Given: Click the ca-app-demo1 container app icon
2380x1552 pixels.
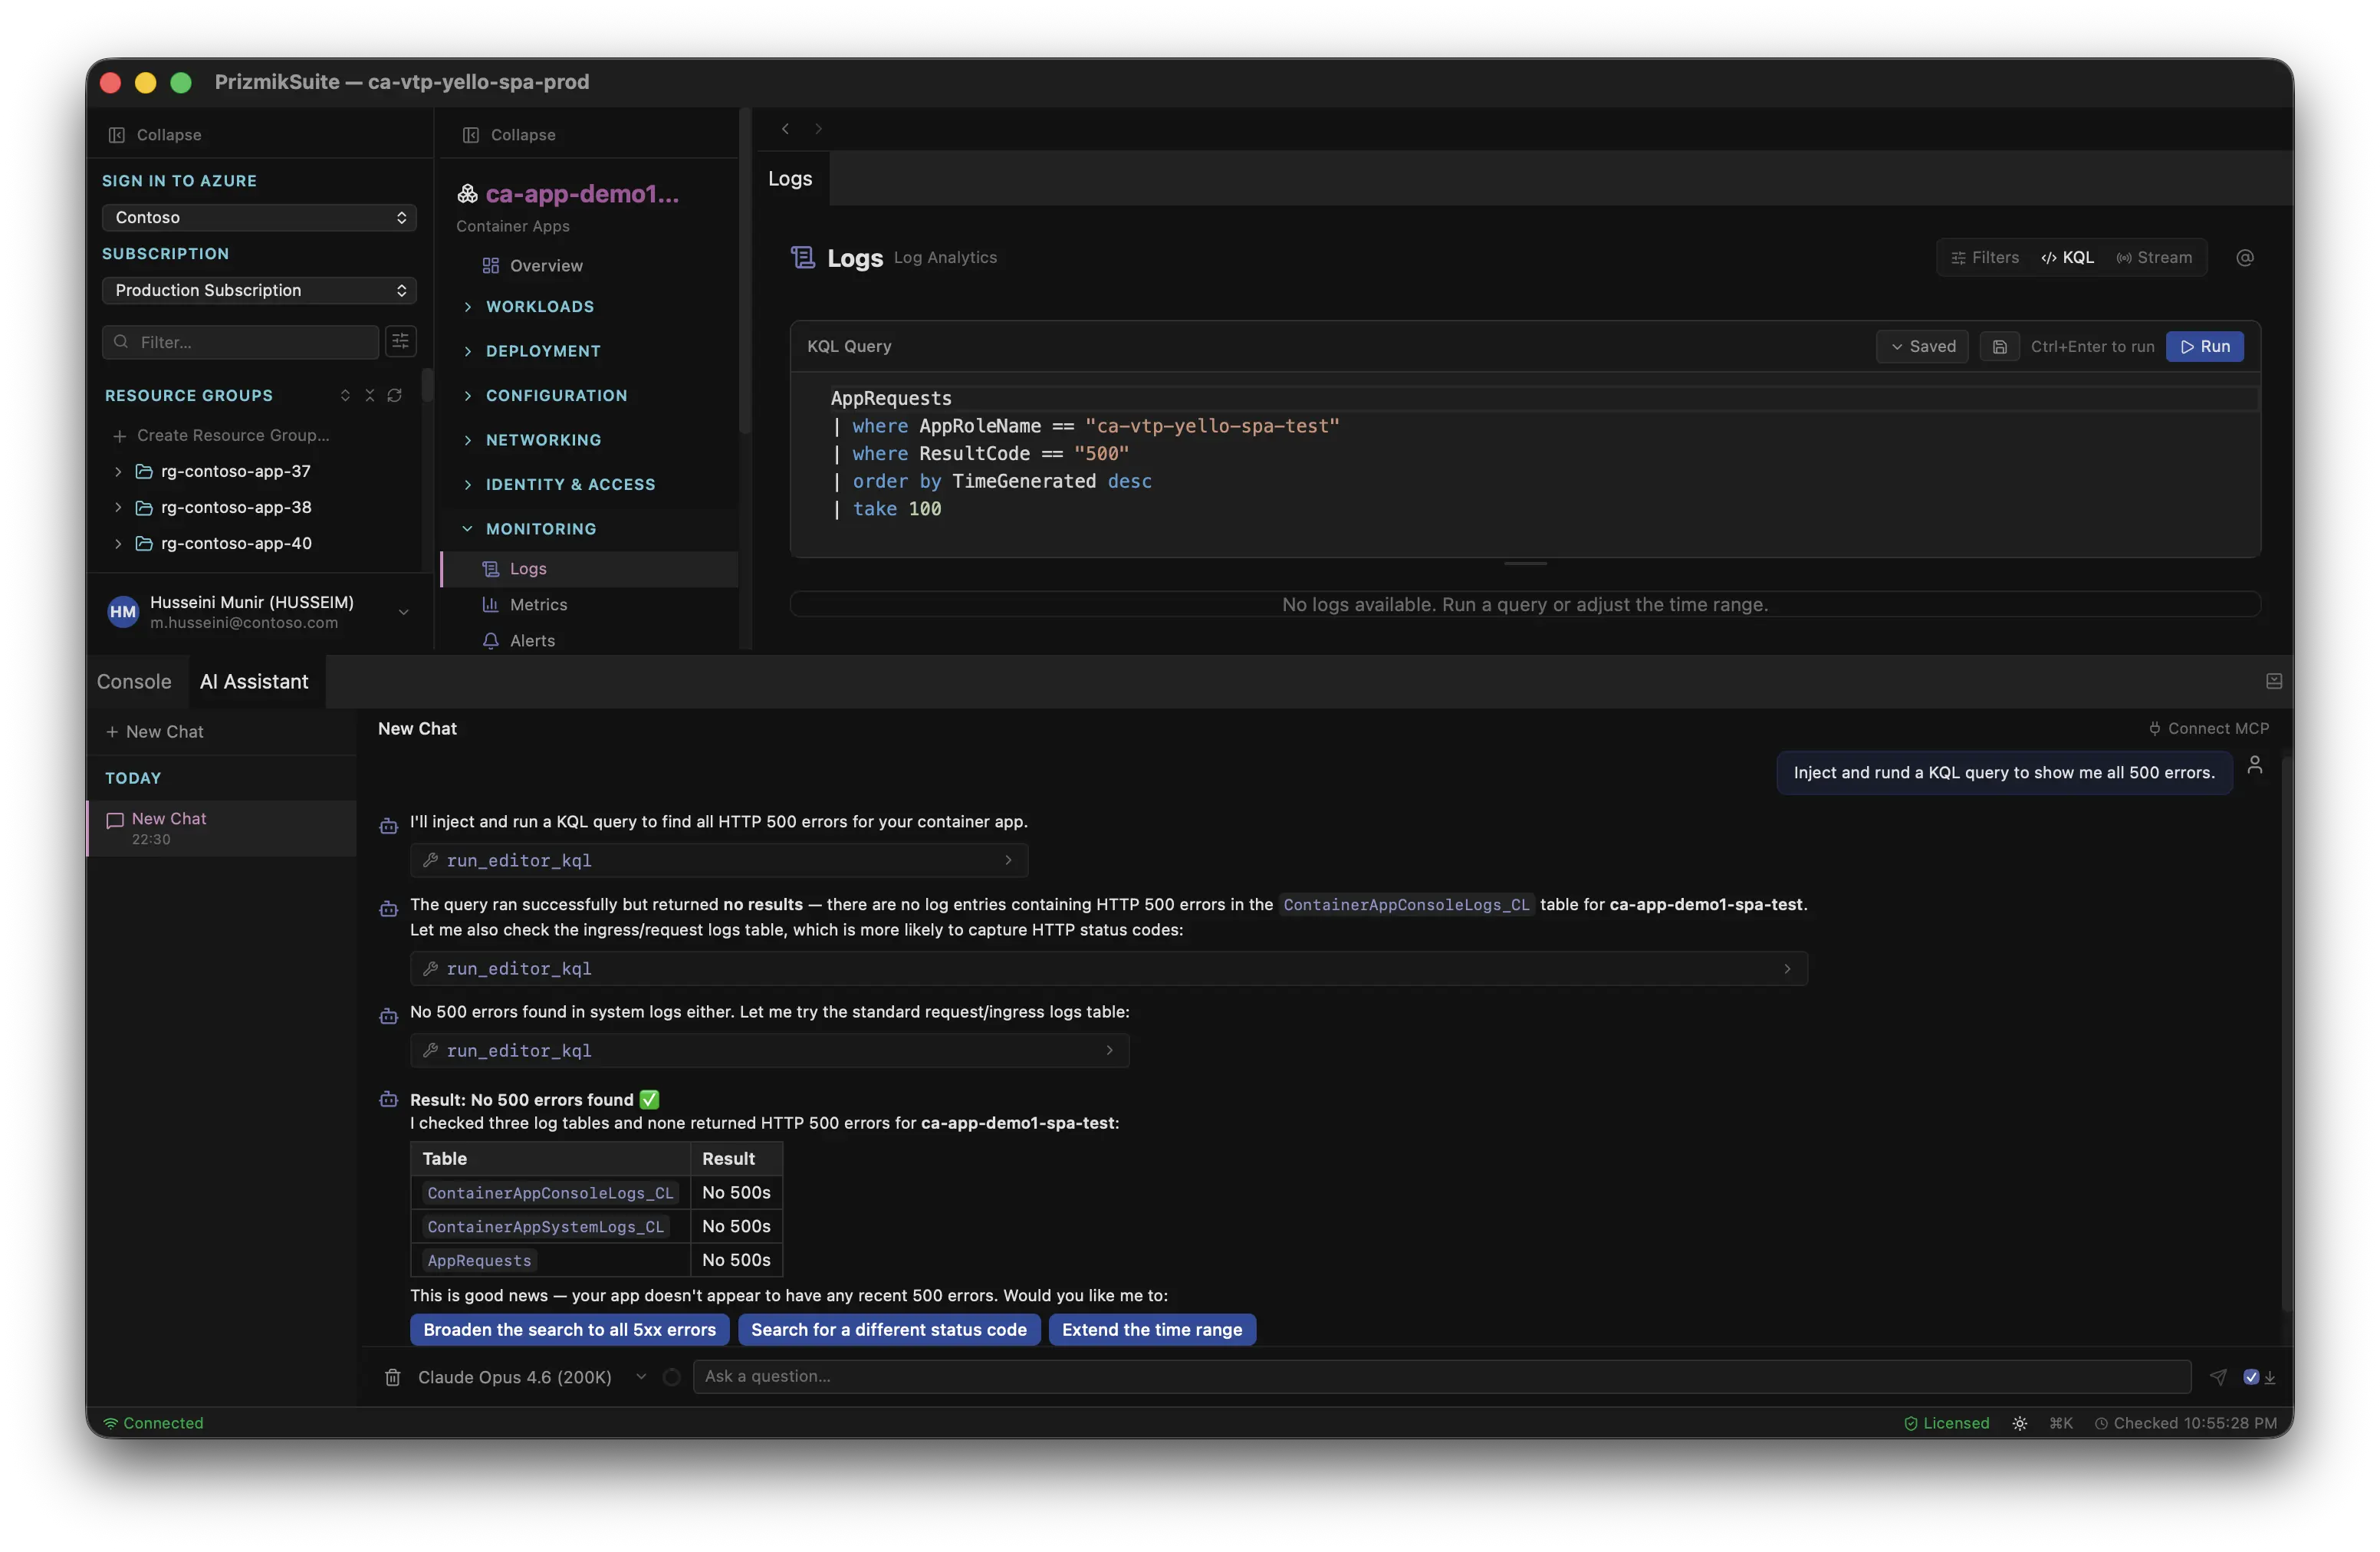Looking at the screenshot, I should (467, 194).
